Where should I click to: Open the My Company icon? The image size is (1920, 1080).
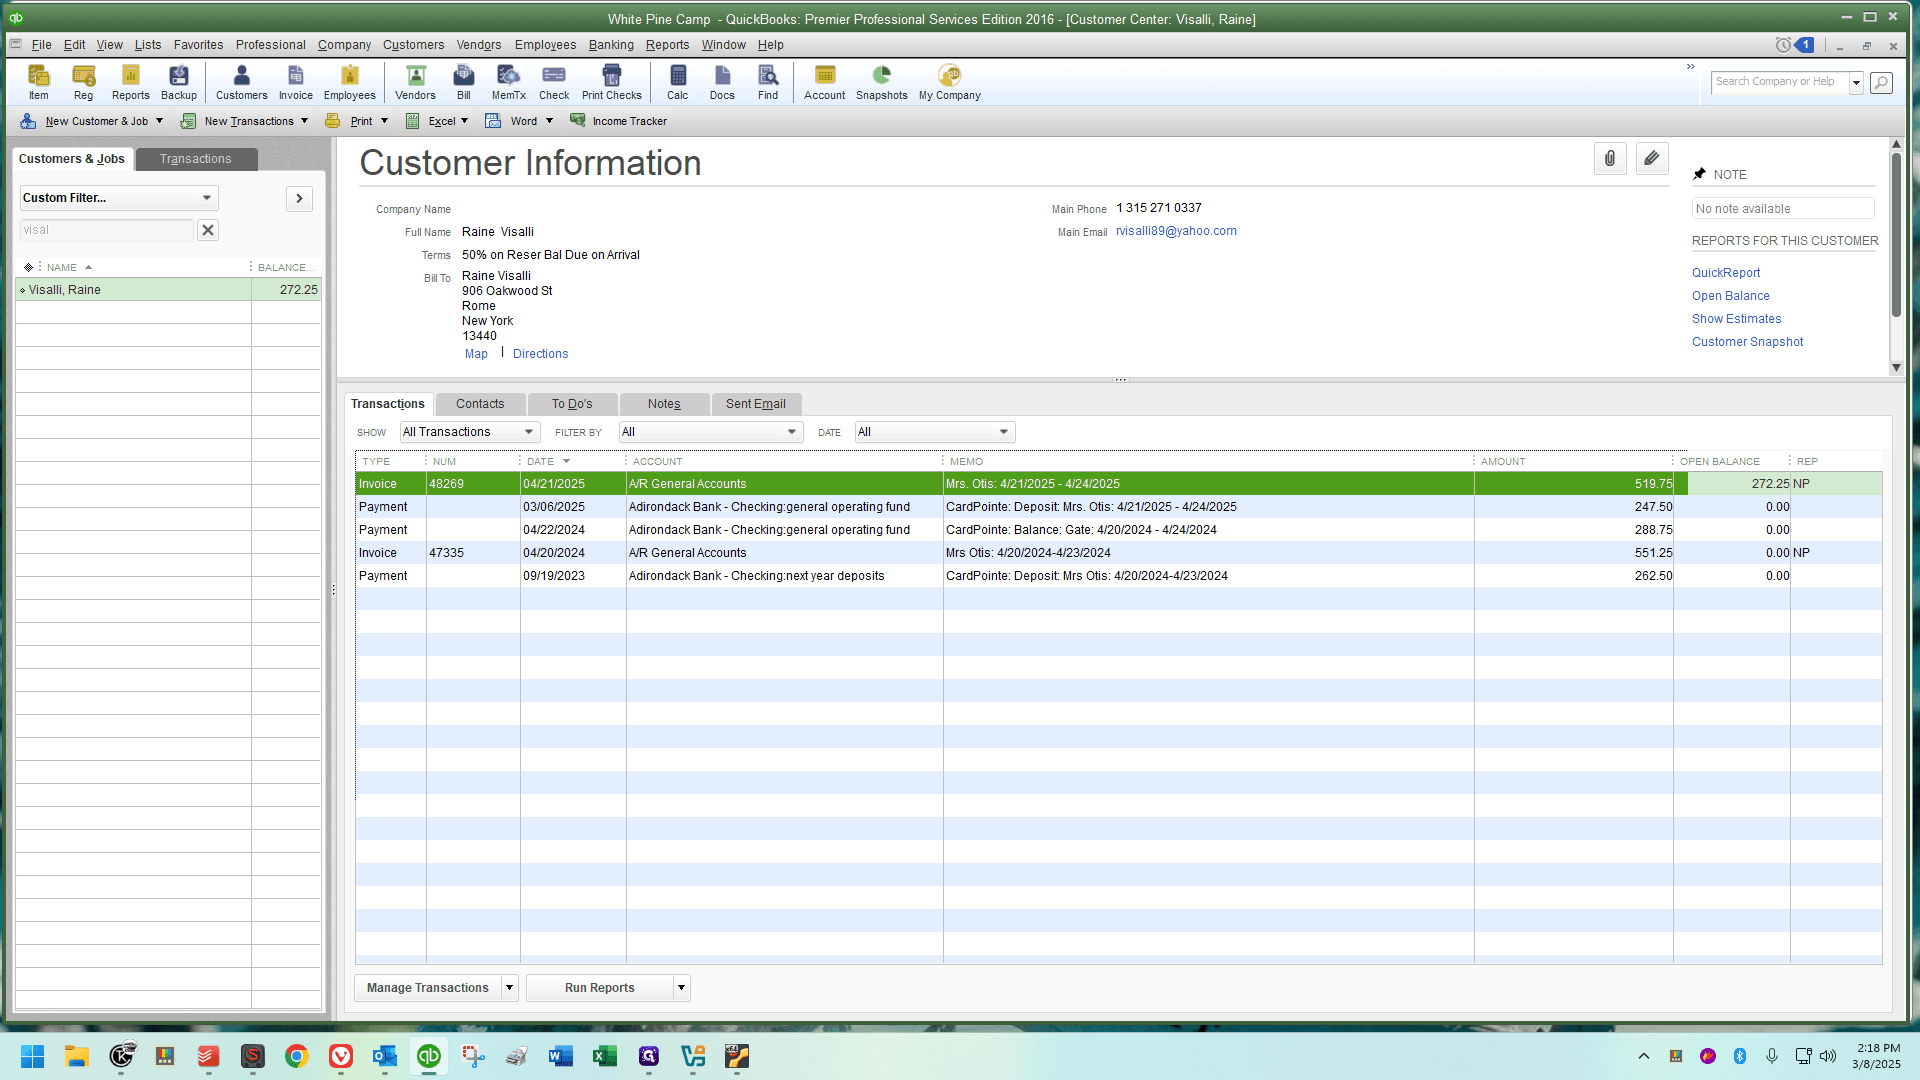point(950,82)
